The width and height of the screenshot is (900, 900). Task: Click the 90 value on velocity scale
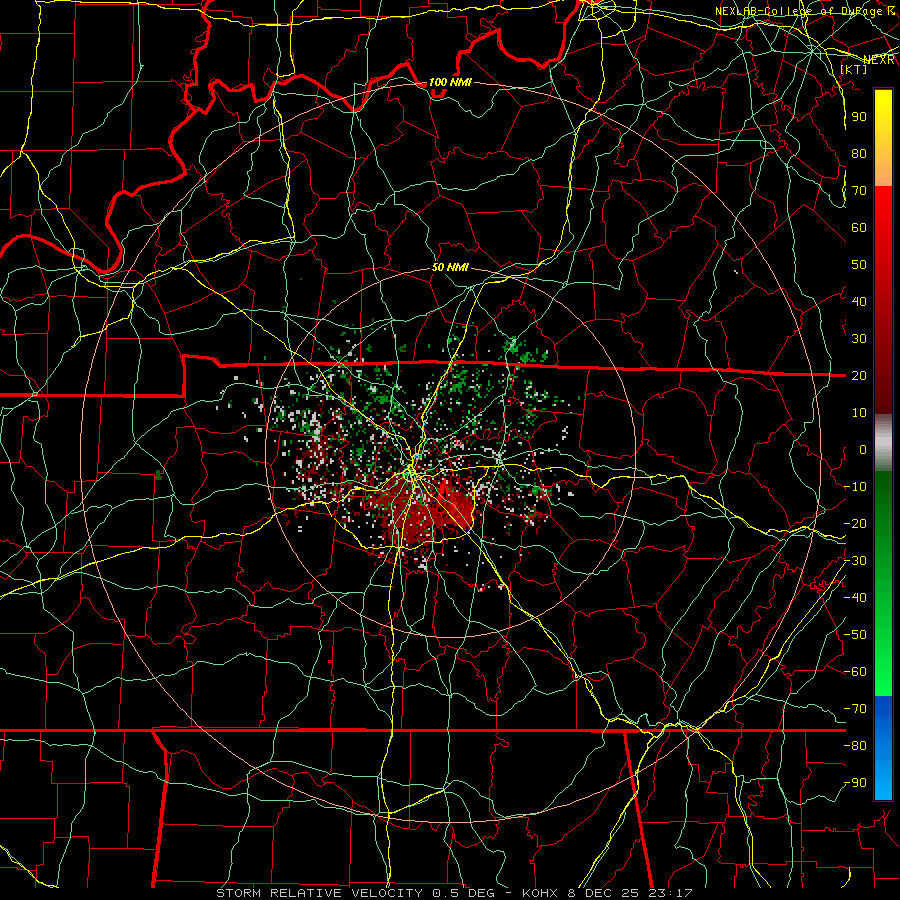click(x=859, y=117)
